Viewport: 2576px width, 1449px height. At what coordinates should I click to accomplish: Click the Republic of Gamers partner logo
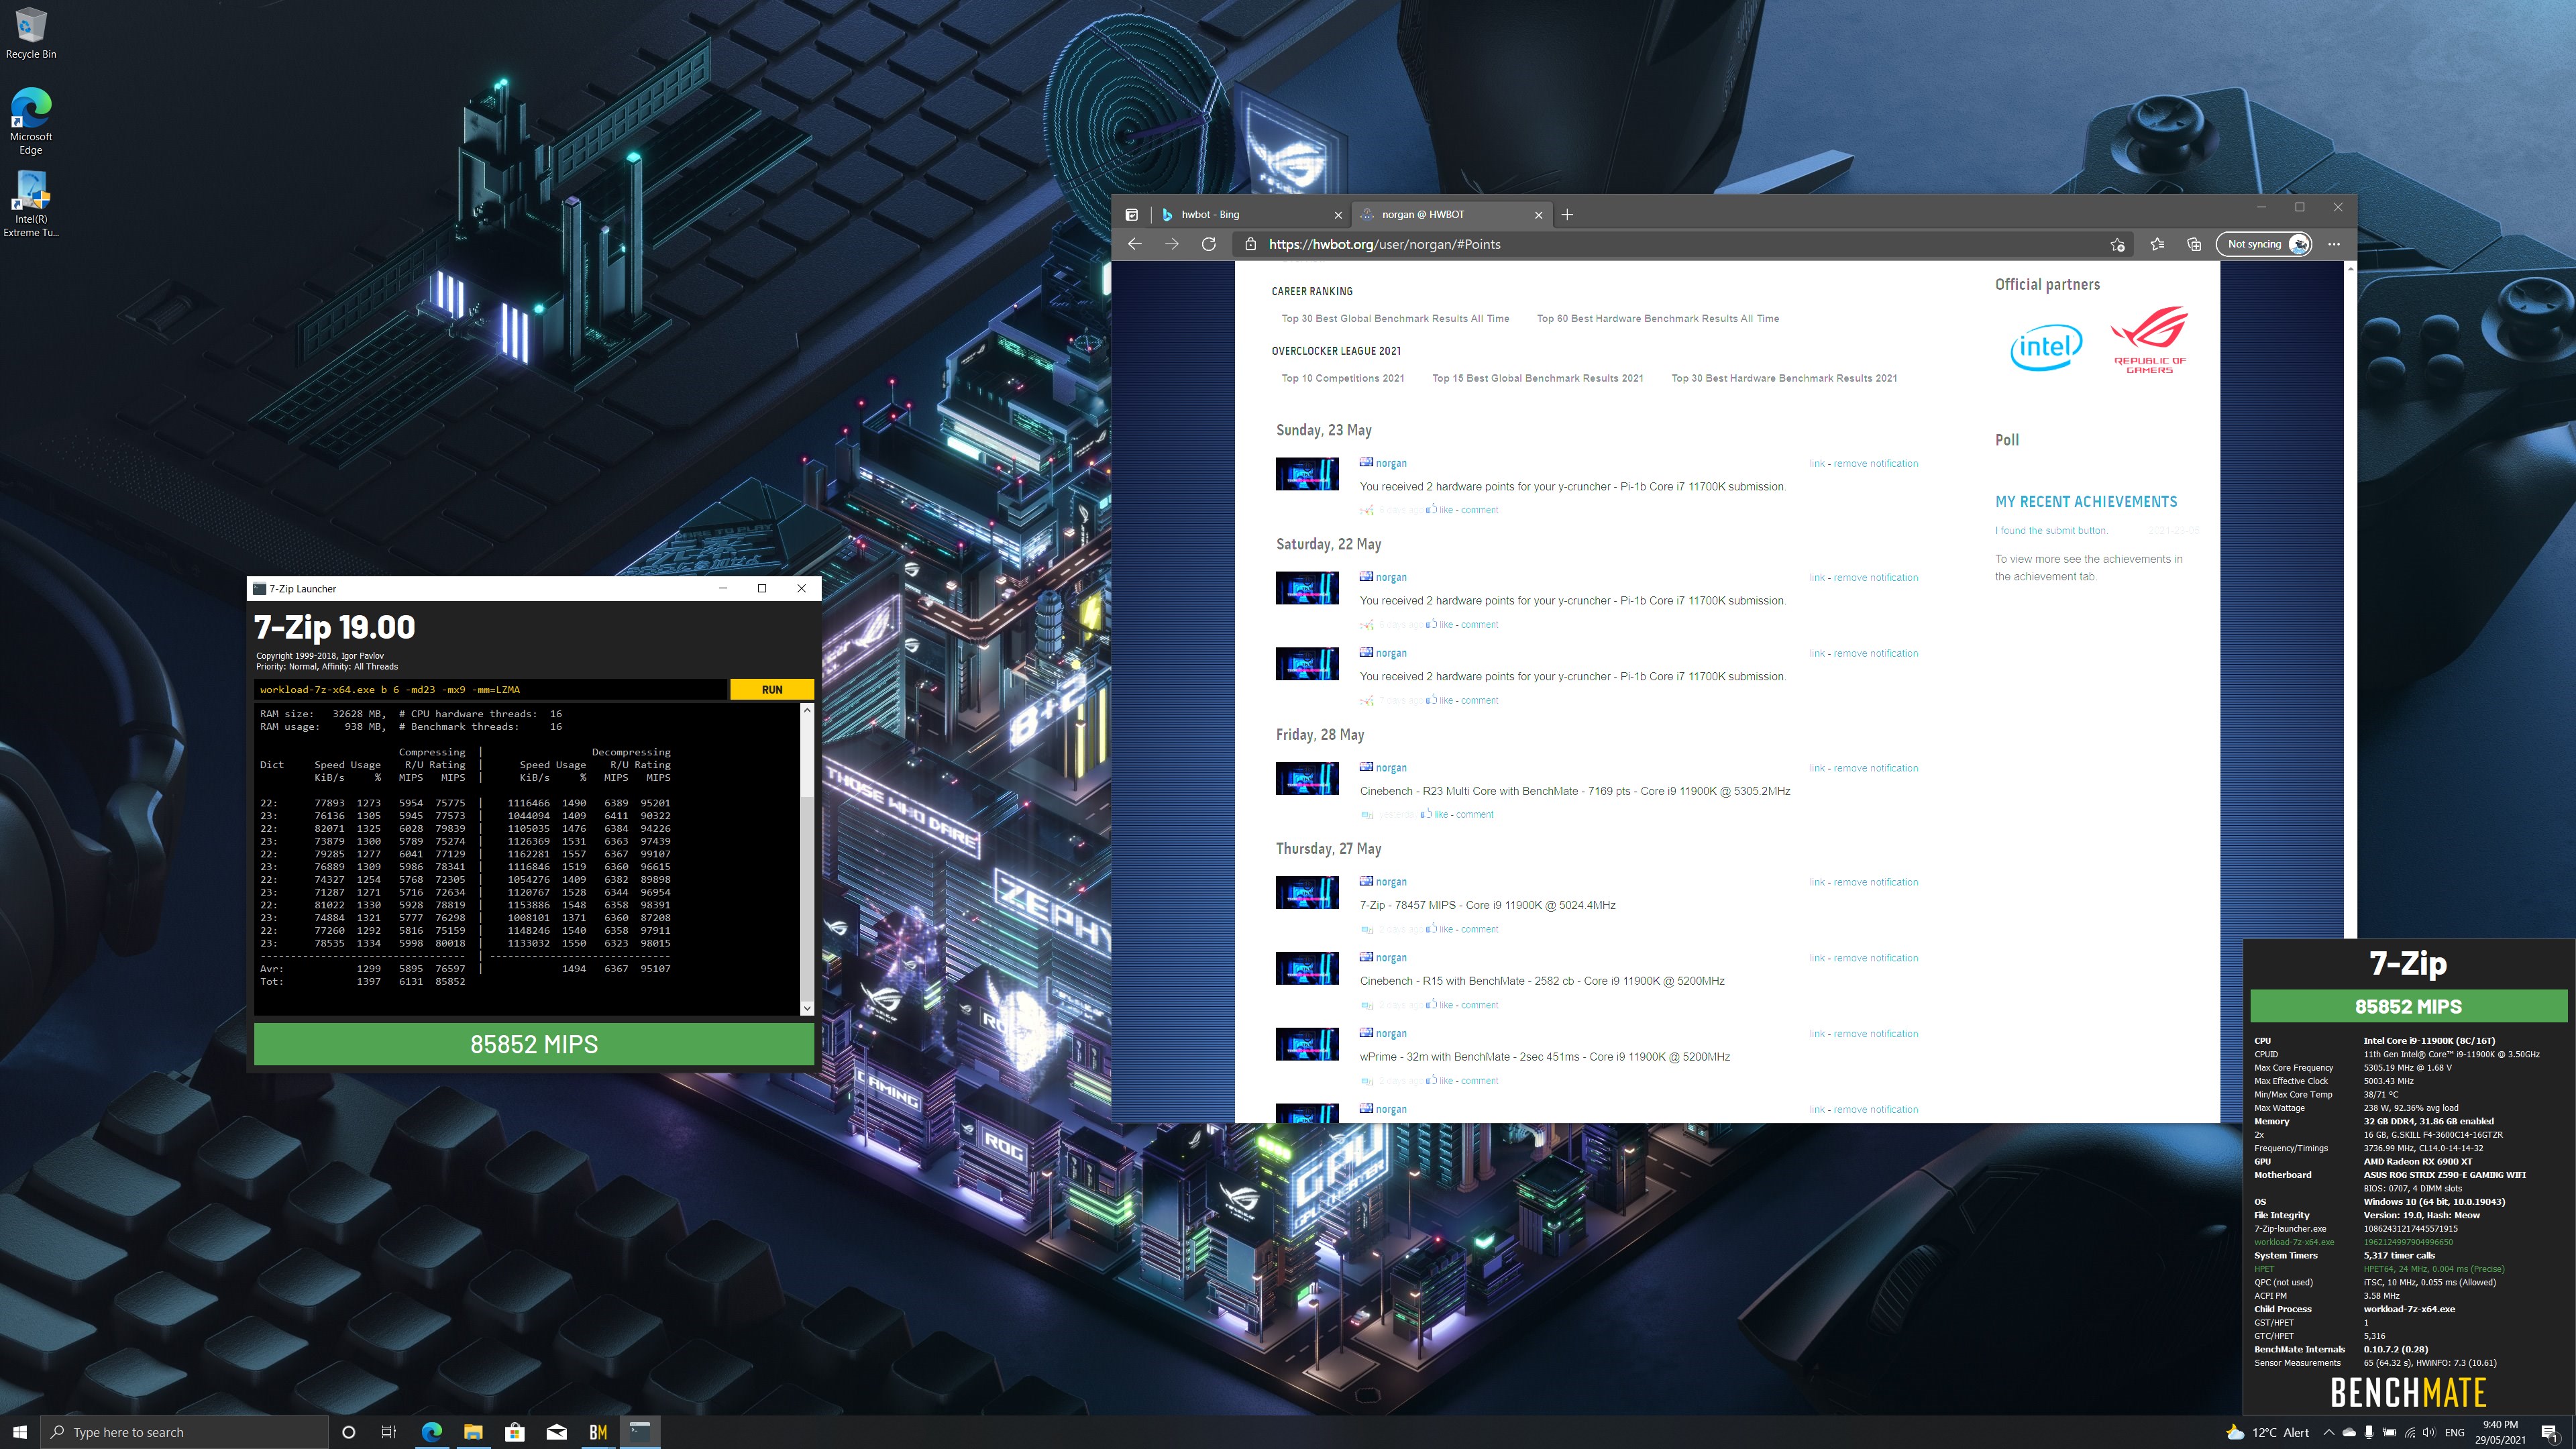pos(2149,340)
